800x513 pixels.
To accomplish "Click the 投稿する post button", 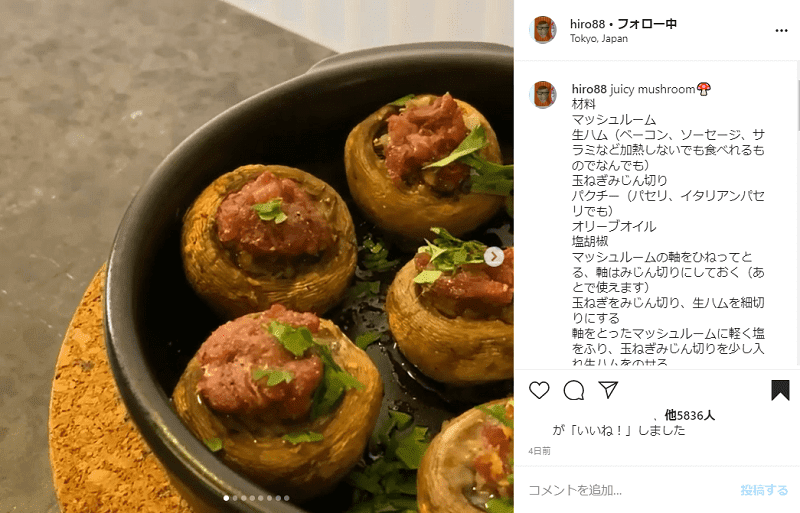I will [764, 490].
